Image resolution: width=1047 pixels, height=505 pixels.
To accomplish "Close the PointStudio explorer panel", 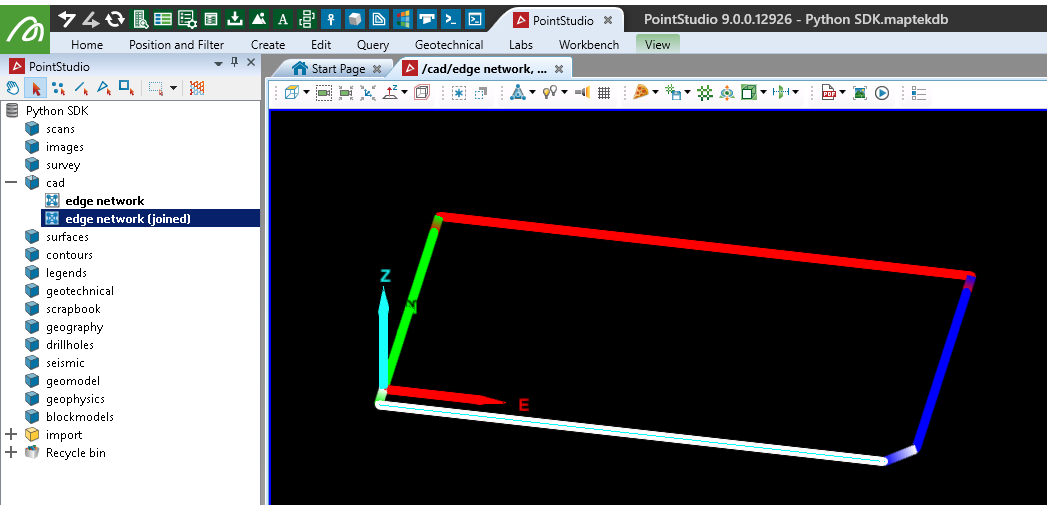I will pos(251,62).
